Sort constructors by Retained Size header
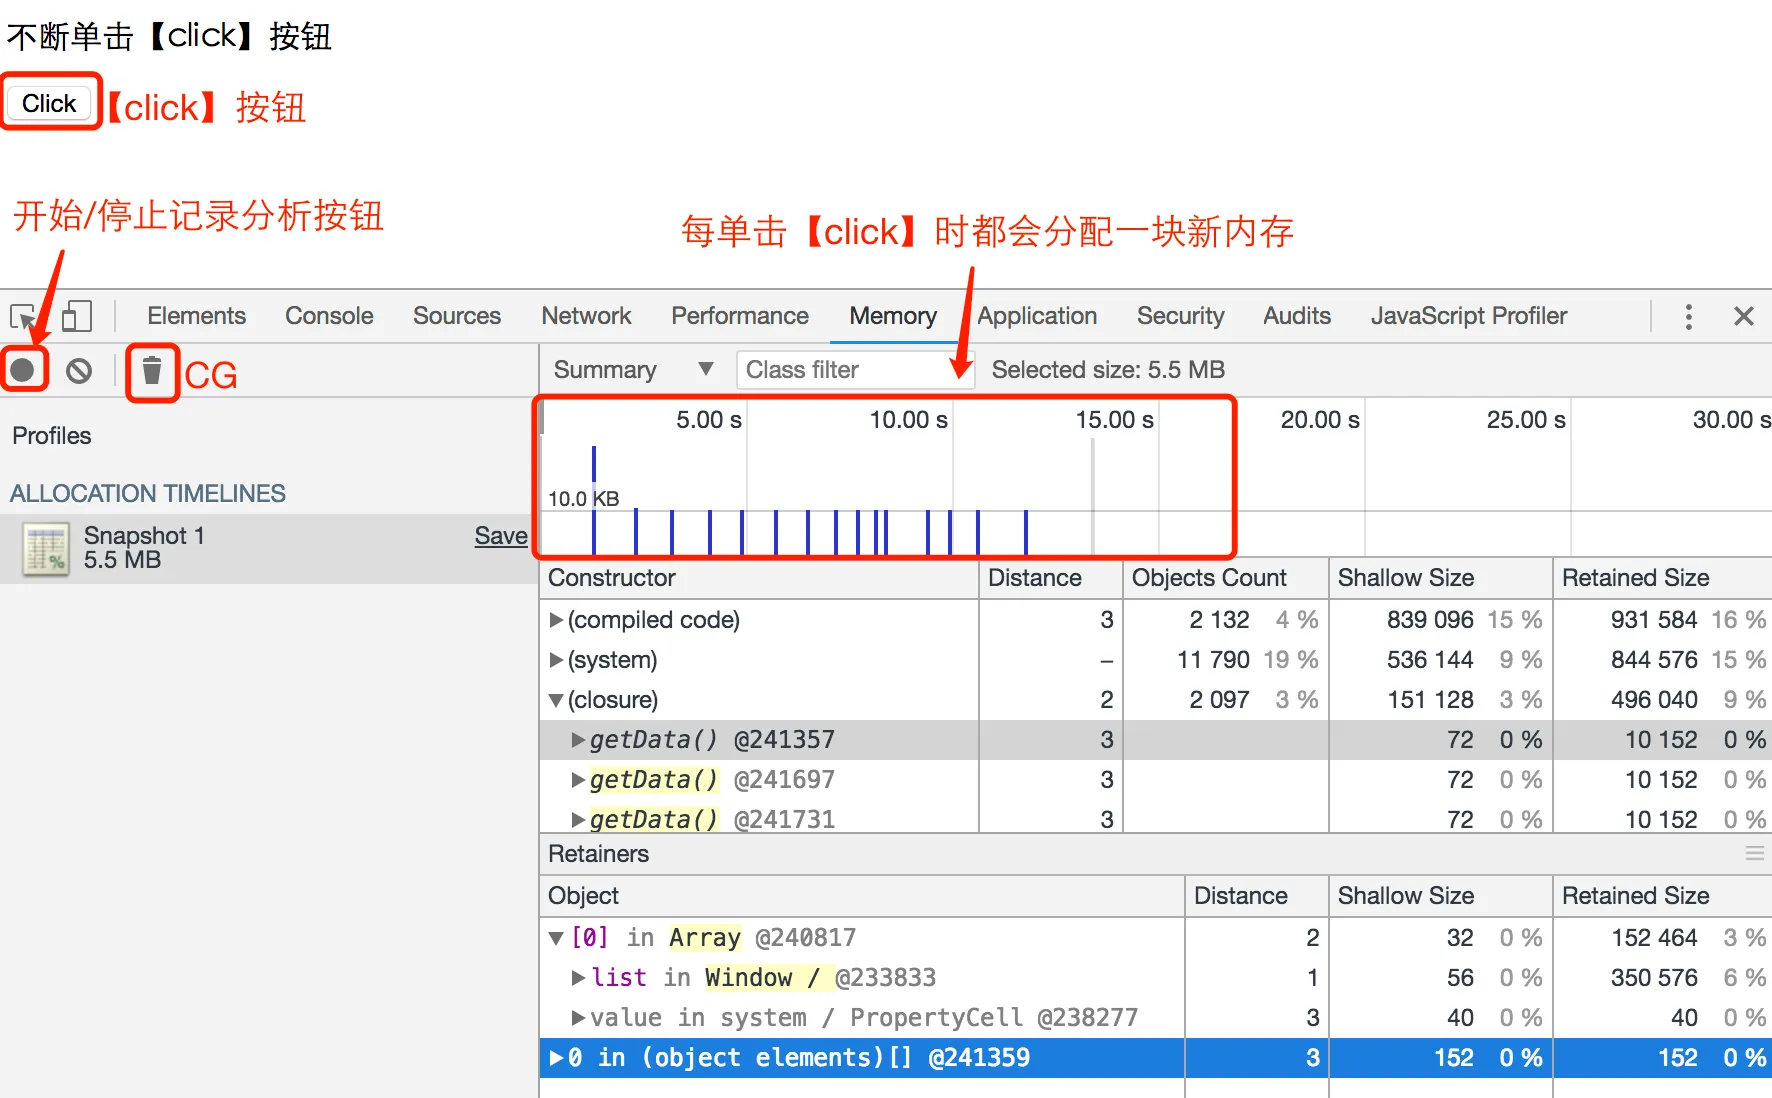 pyautogui.click(x=1663, y=578)
